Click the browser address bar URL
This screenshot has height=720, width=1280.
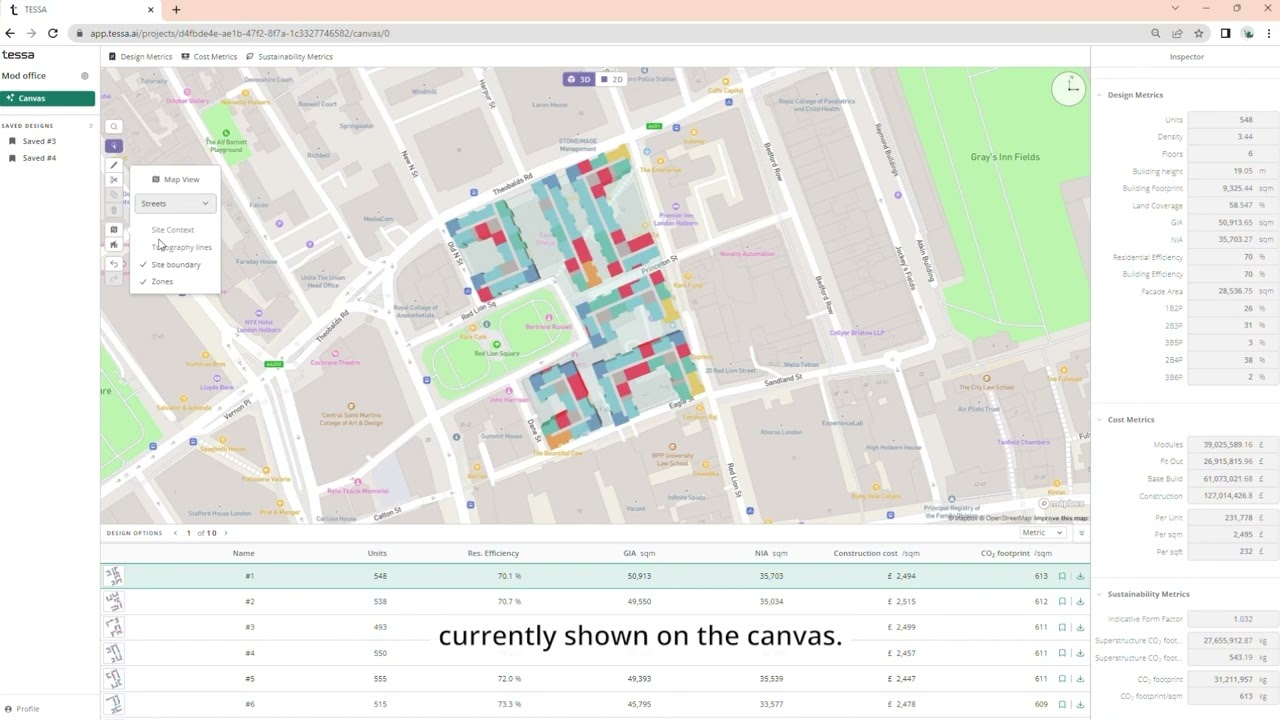pos(240,33)
